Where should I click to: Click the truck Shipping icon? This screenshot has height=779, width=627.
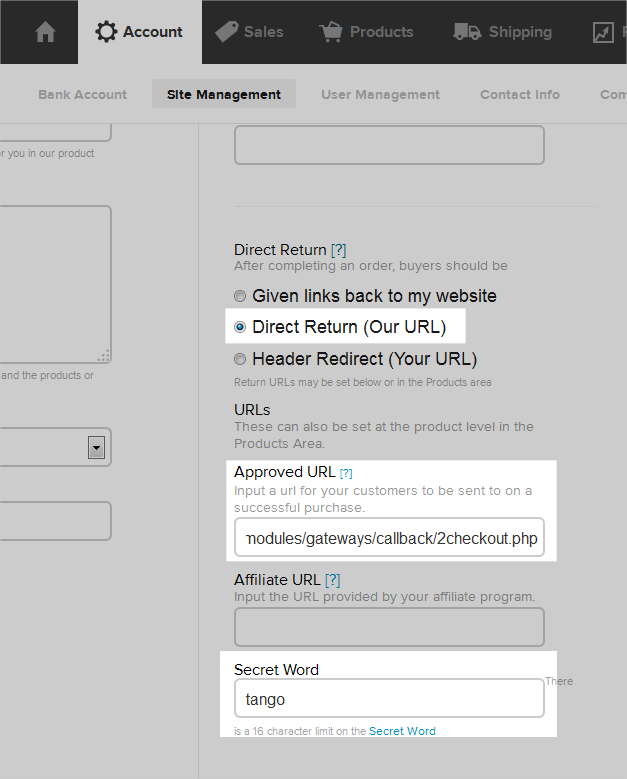click(x=467, y=31)
